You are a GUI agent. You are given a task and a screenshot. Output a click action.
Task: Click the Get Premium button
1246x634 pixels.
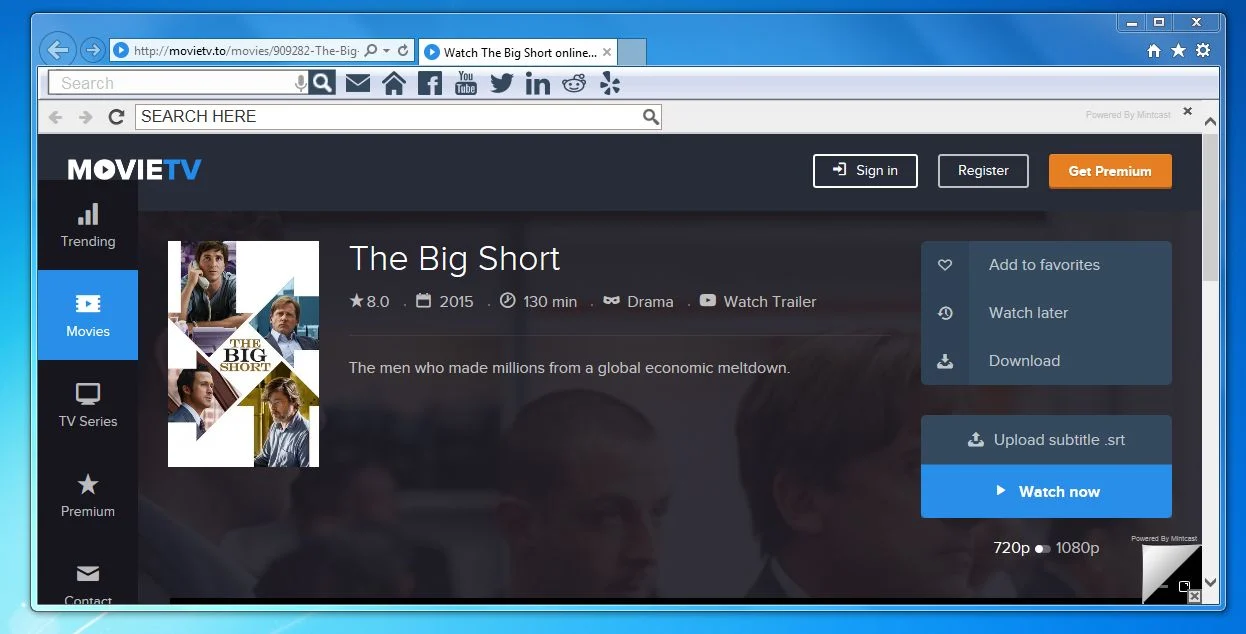click(1110, 171)
